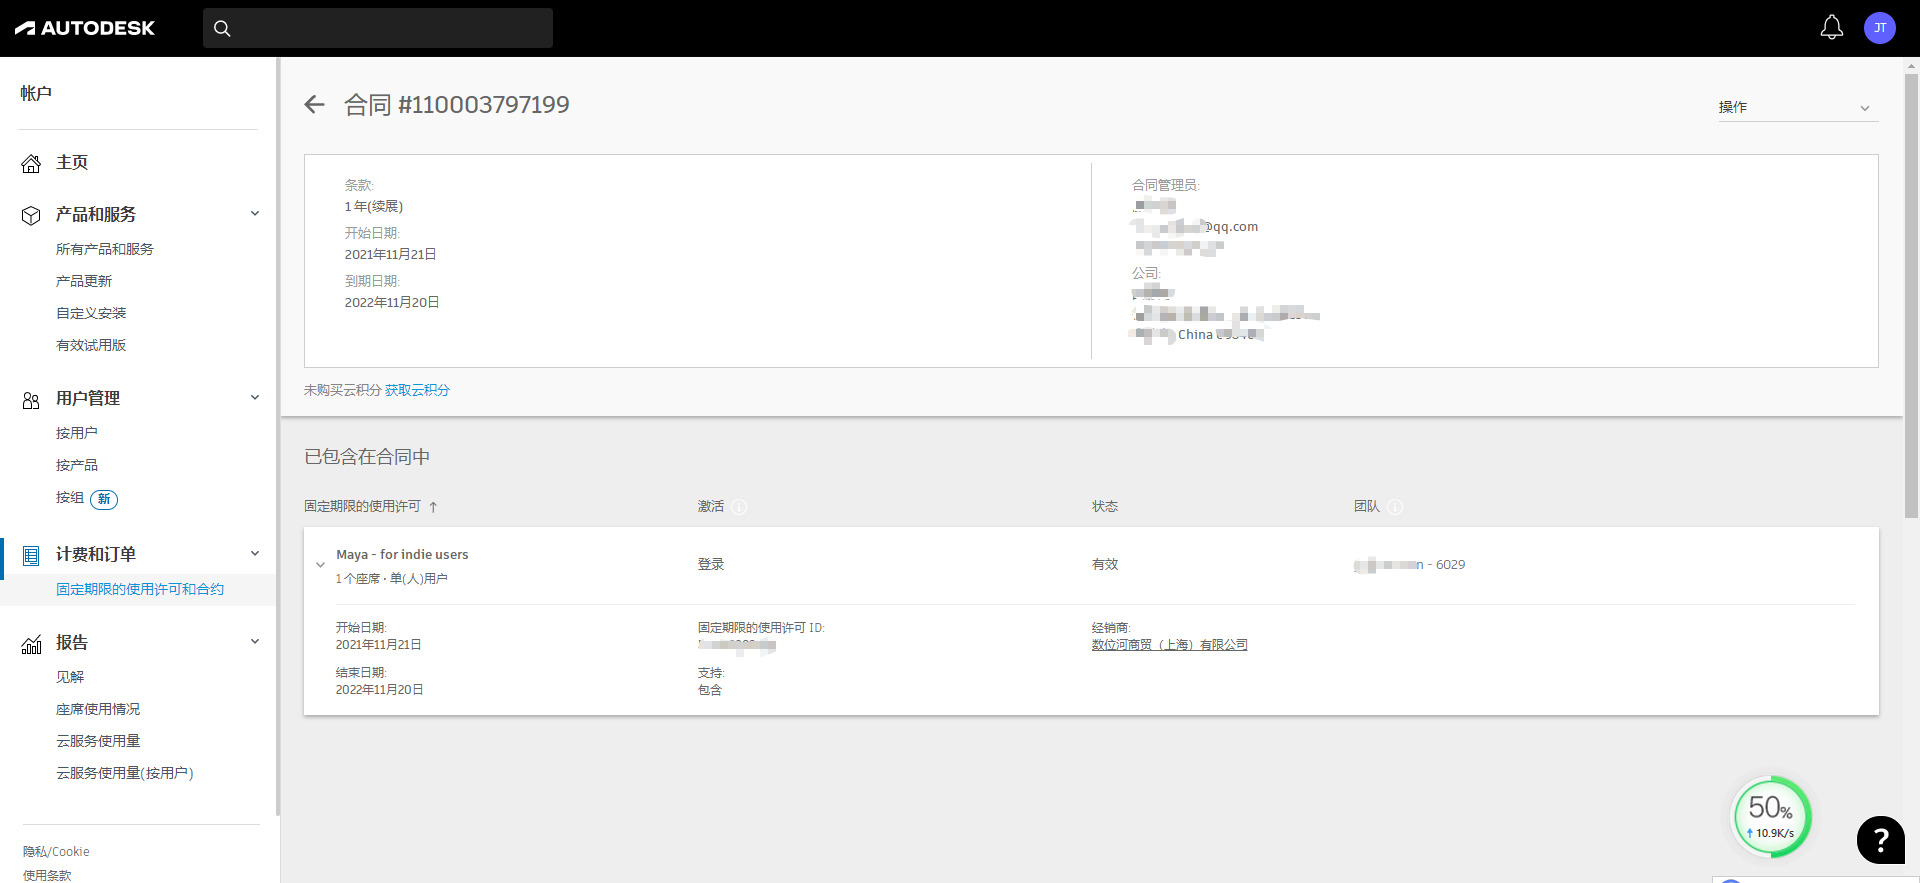Open 所有产品和服务

[x=105, y=249]
